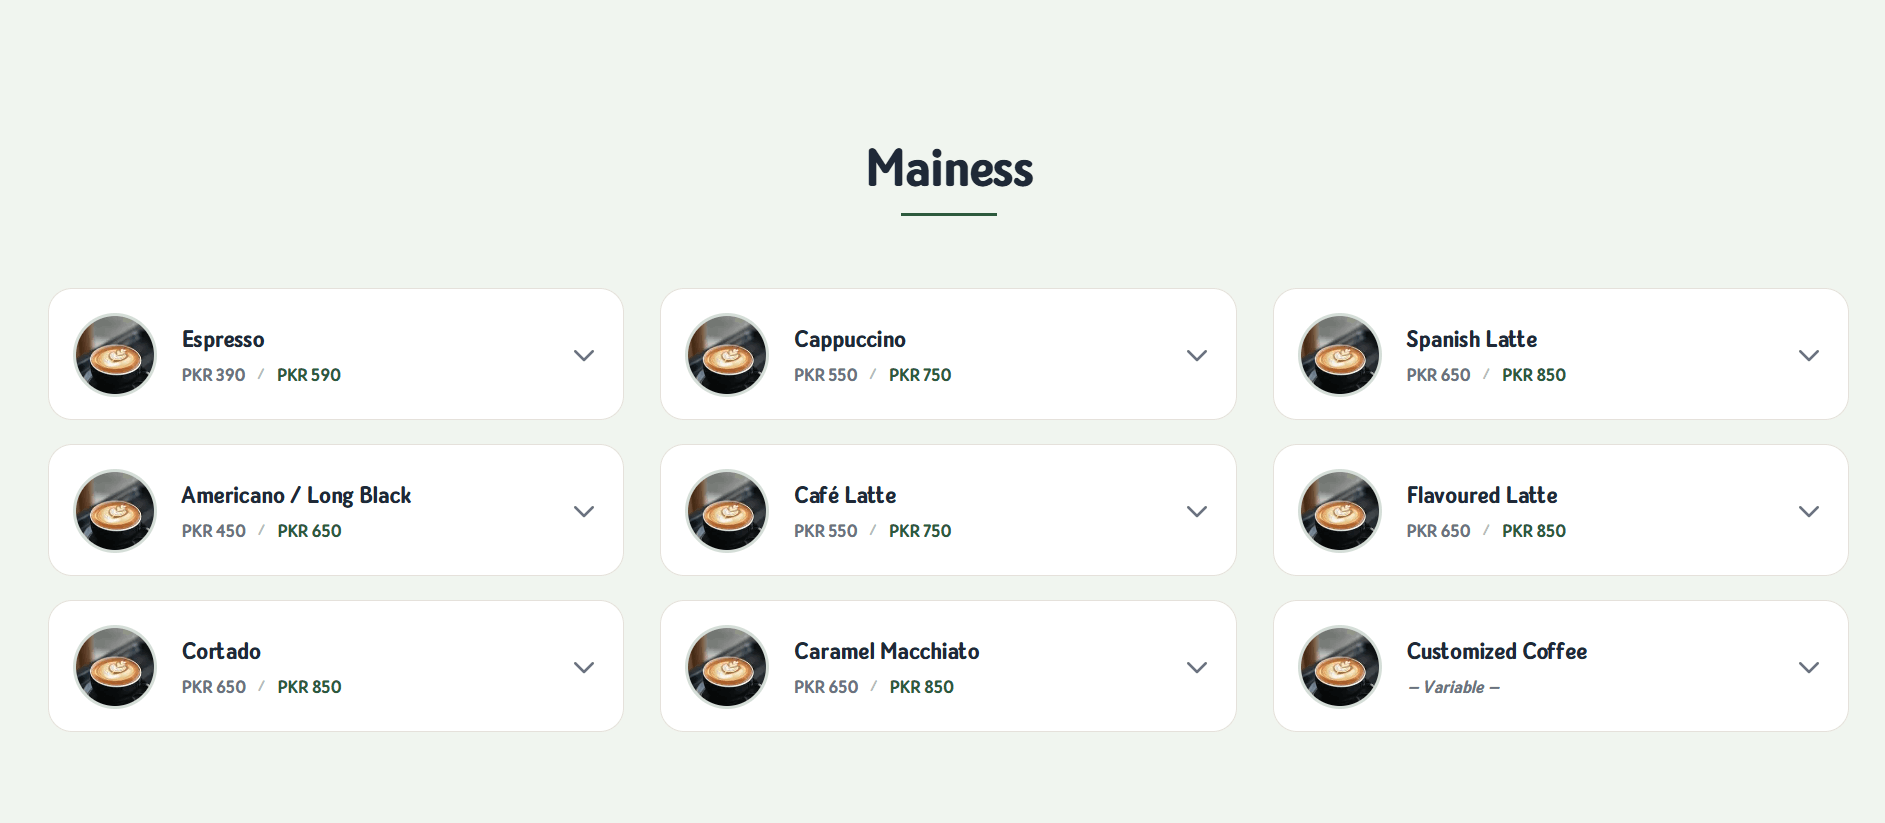Click Spanish Latte coffee thumbnail

(1339, 355)
